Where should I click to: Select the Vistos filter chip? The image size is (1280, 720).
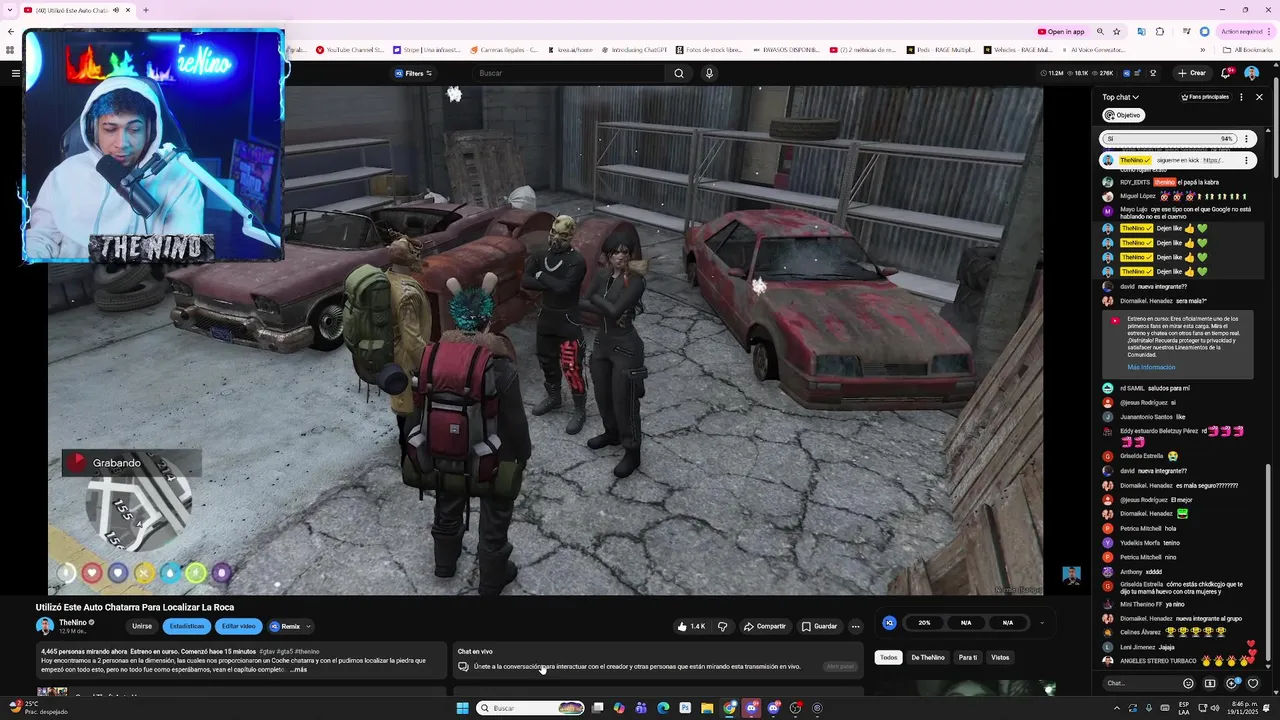pos(1000,657)
